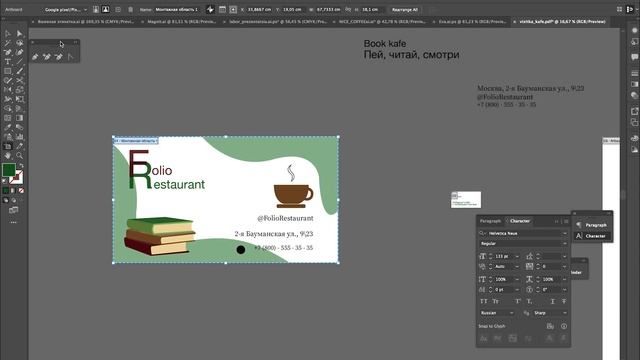
Task: Increment font size stepper
Action: click(490, 255)
